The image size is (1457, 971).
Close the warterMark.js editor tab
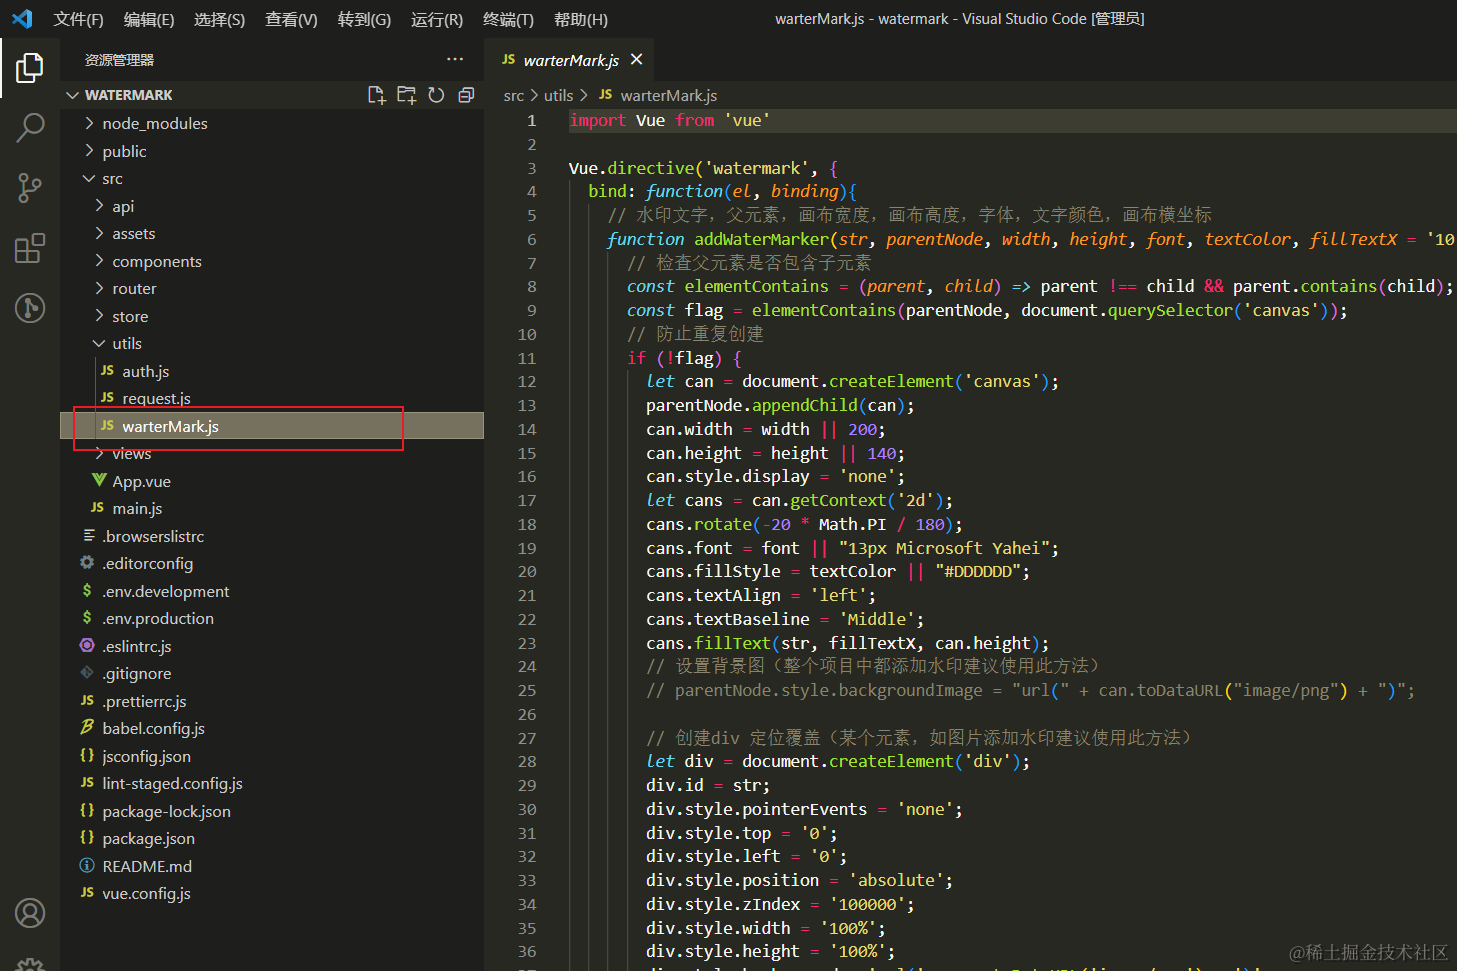(636, 60)
